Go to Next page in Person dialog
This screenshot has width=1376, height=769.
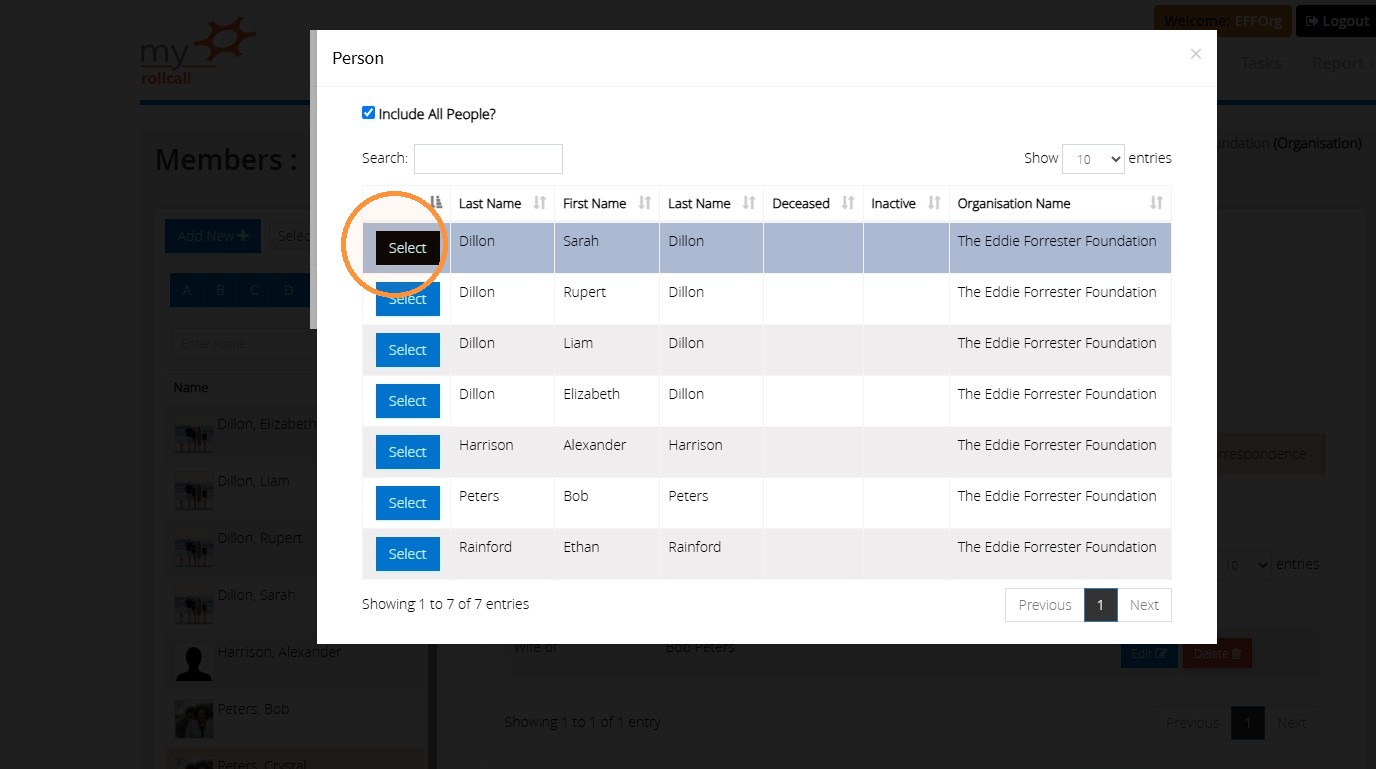tap(1144, 605)
